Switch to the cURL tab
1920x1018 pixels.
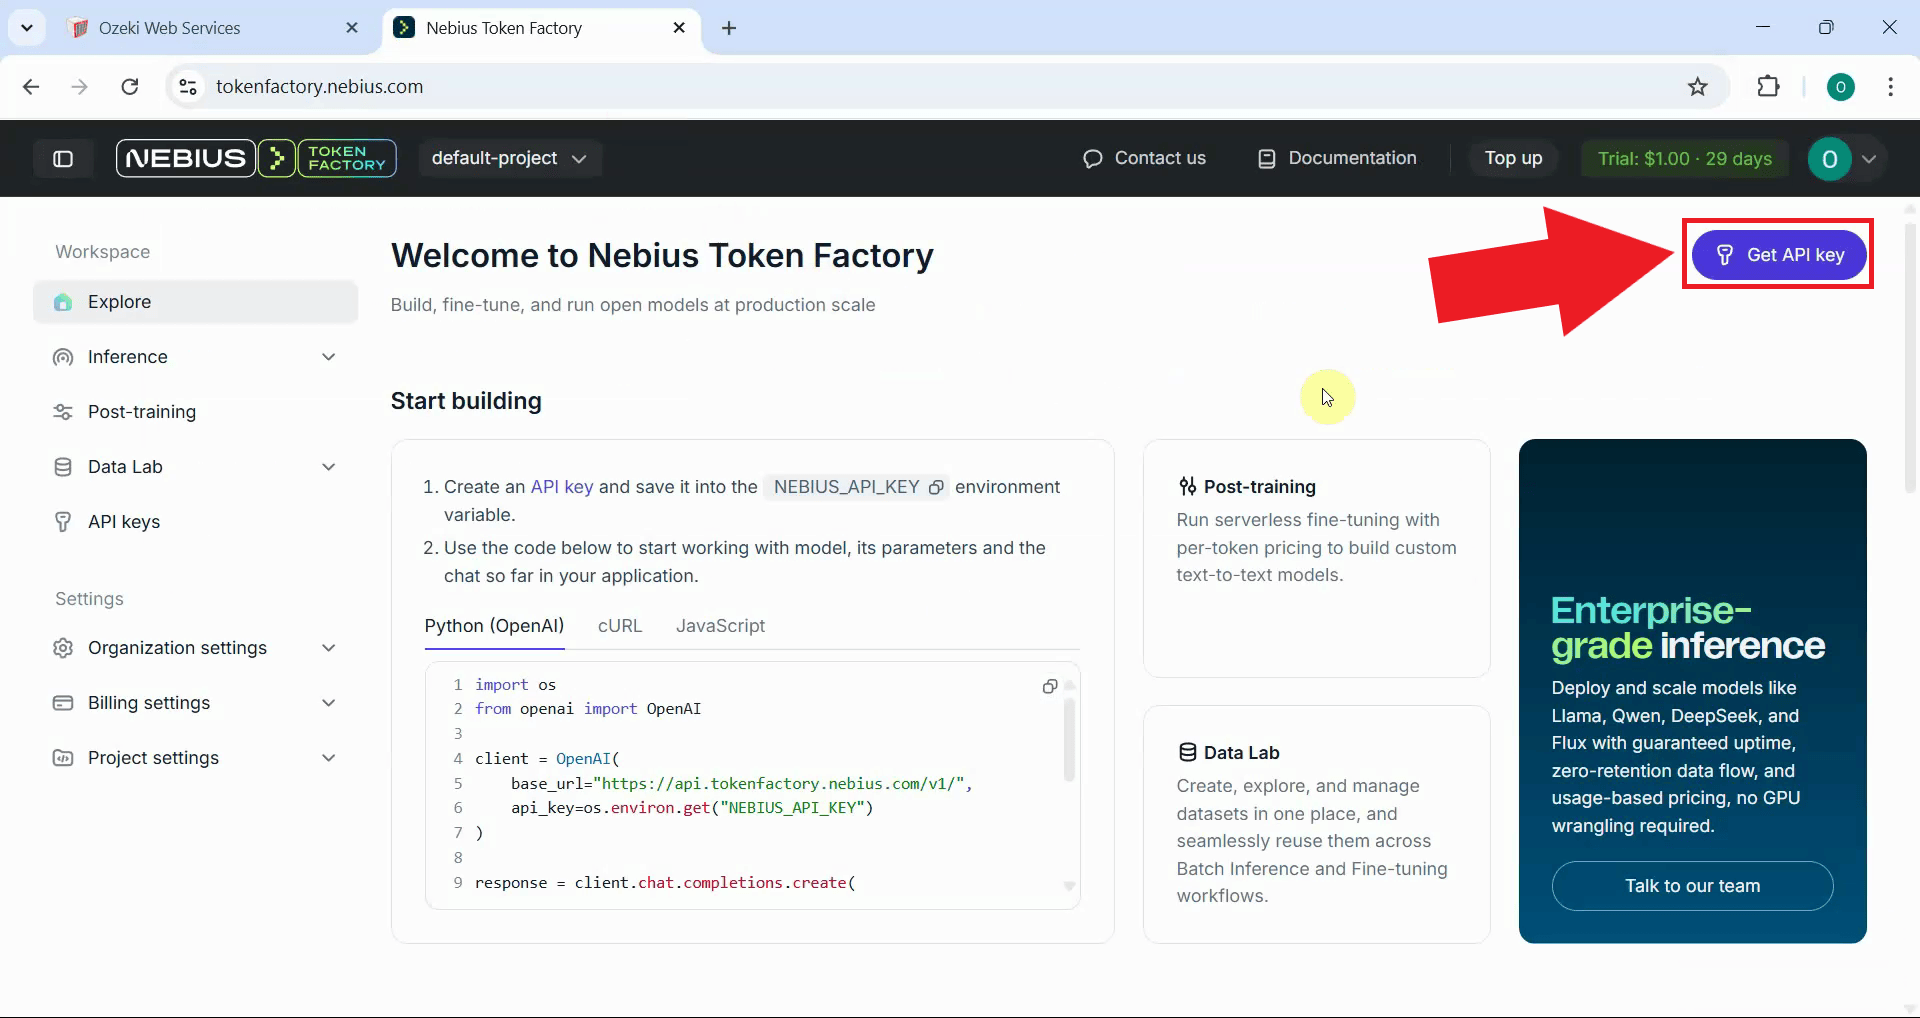[620, 626]
